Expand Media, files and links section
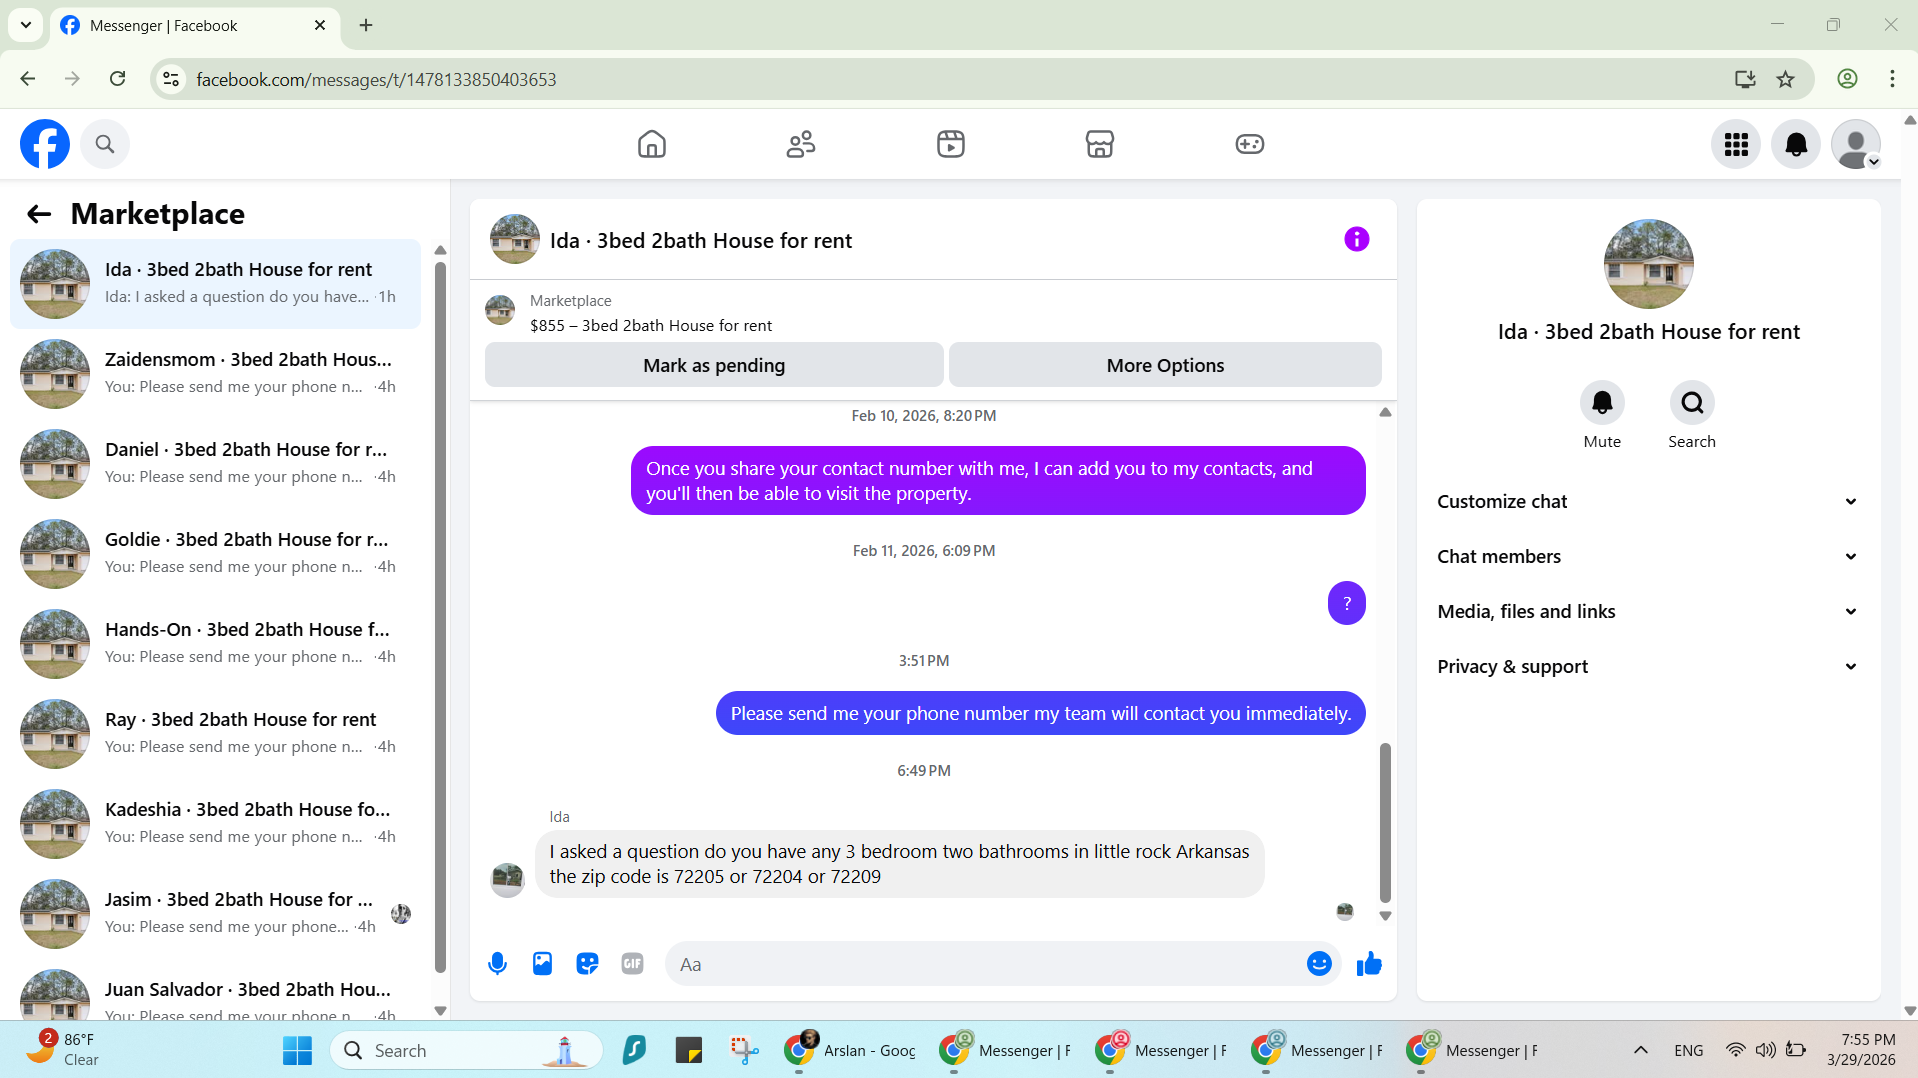This screenshot has height=1078, width=1918. [x=1648, y=612]
